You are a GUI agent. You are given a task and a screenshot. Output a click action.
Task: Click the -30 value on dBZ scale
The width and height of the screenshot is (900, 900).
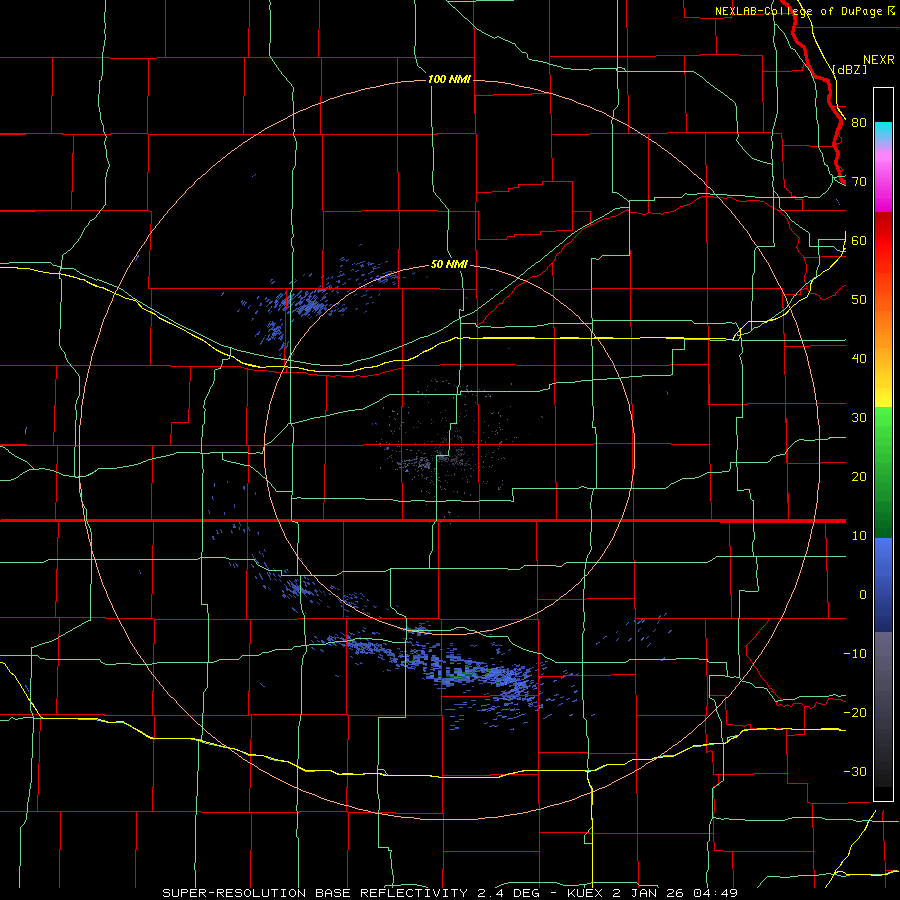point(855,771)
